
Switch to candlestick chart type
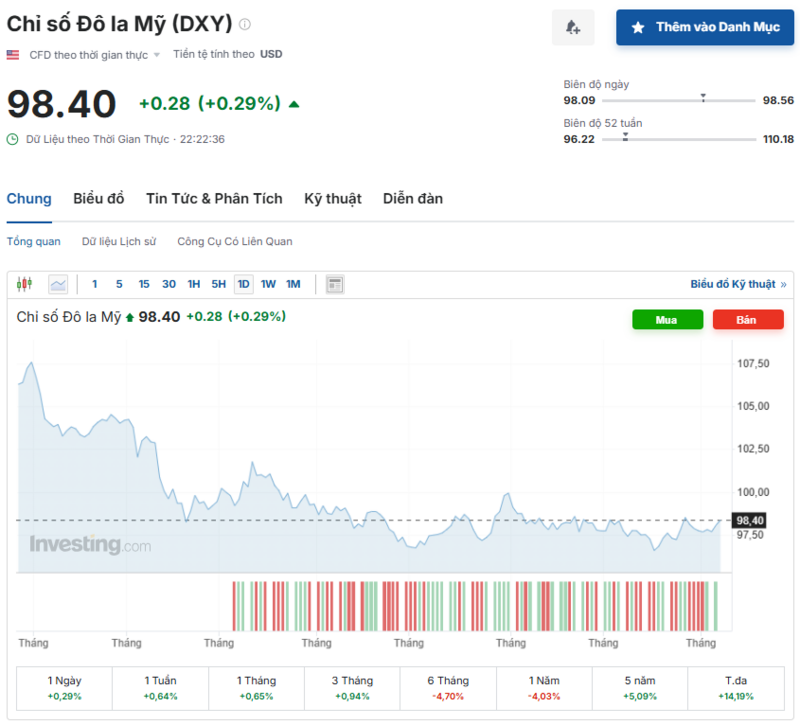[25, 284]
